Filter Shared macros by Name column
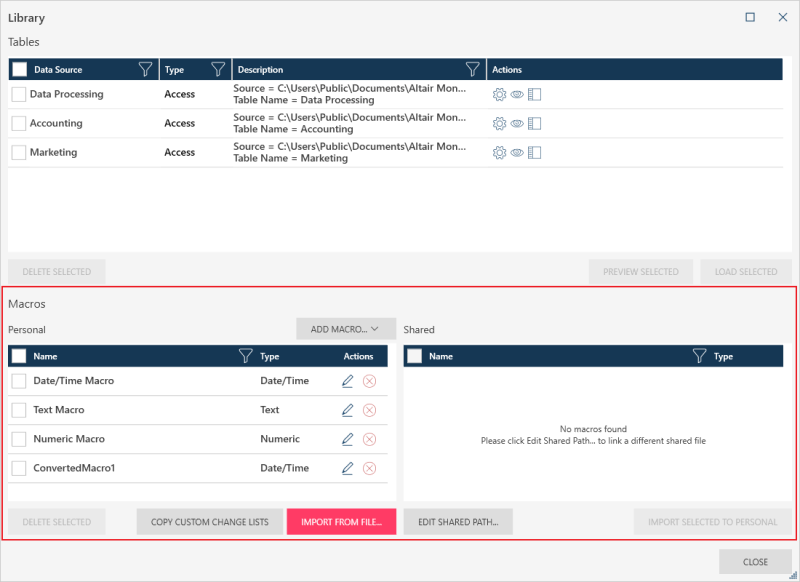 click(x=701, y=356)
